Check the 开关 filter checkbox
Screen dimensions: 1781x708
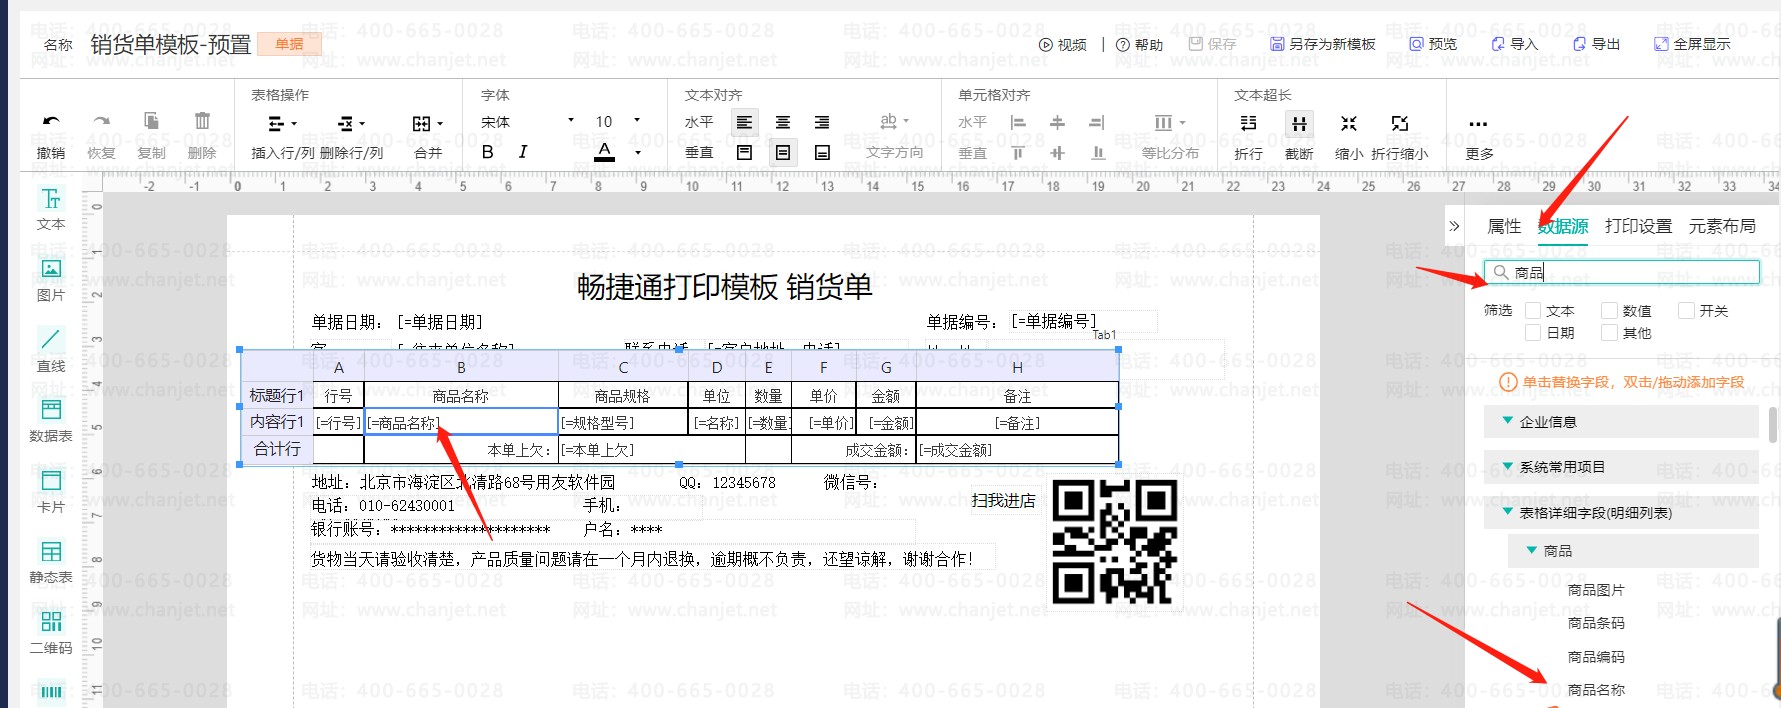tap(1686, 311)
